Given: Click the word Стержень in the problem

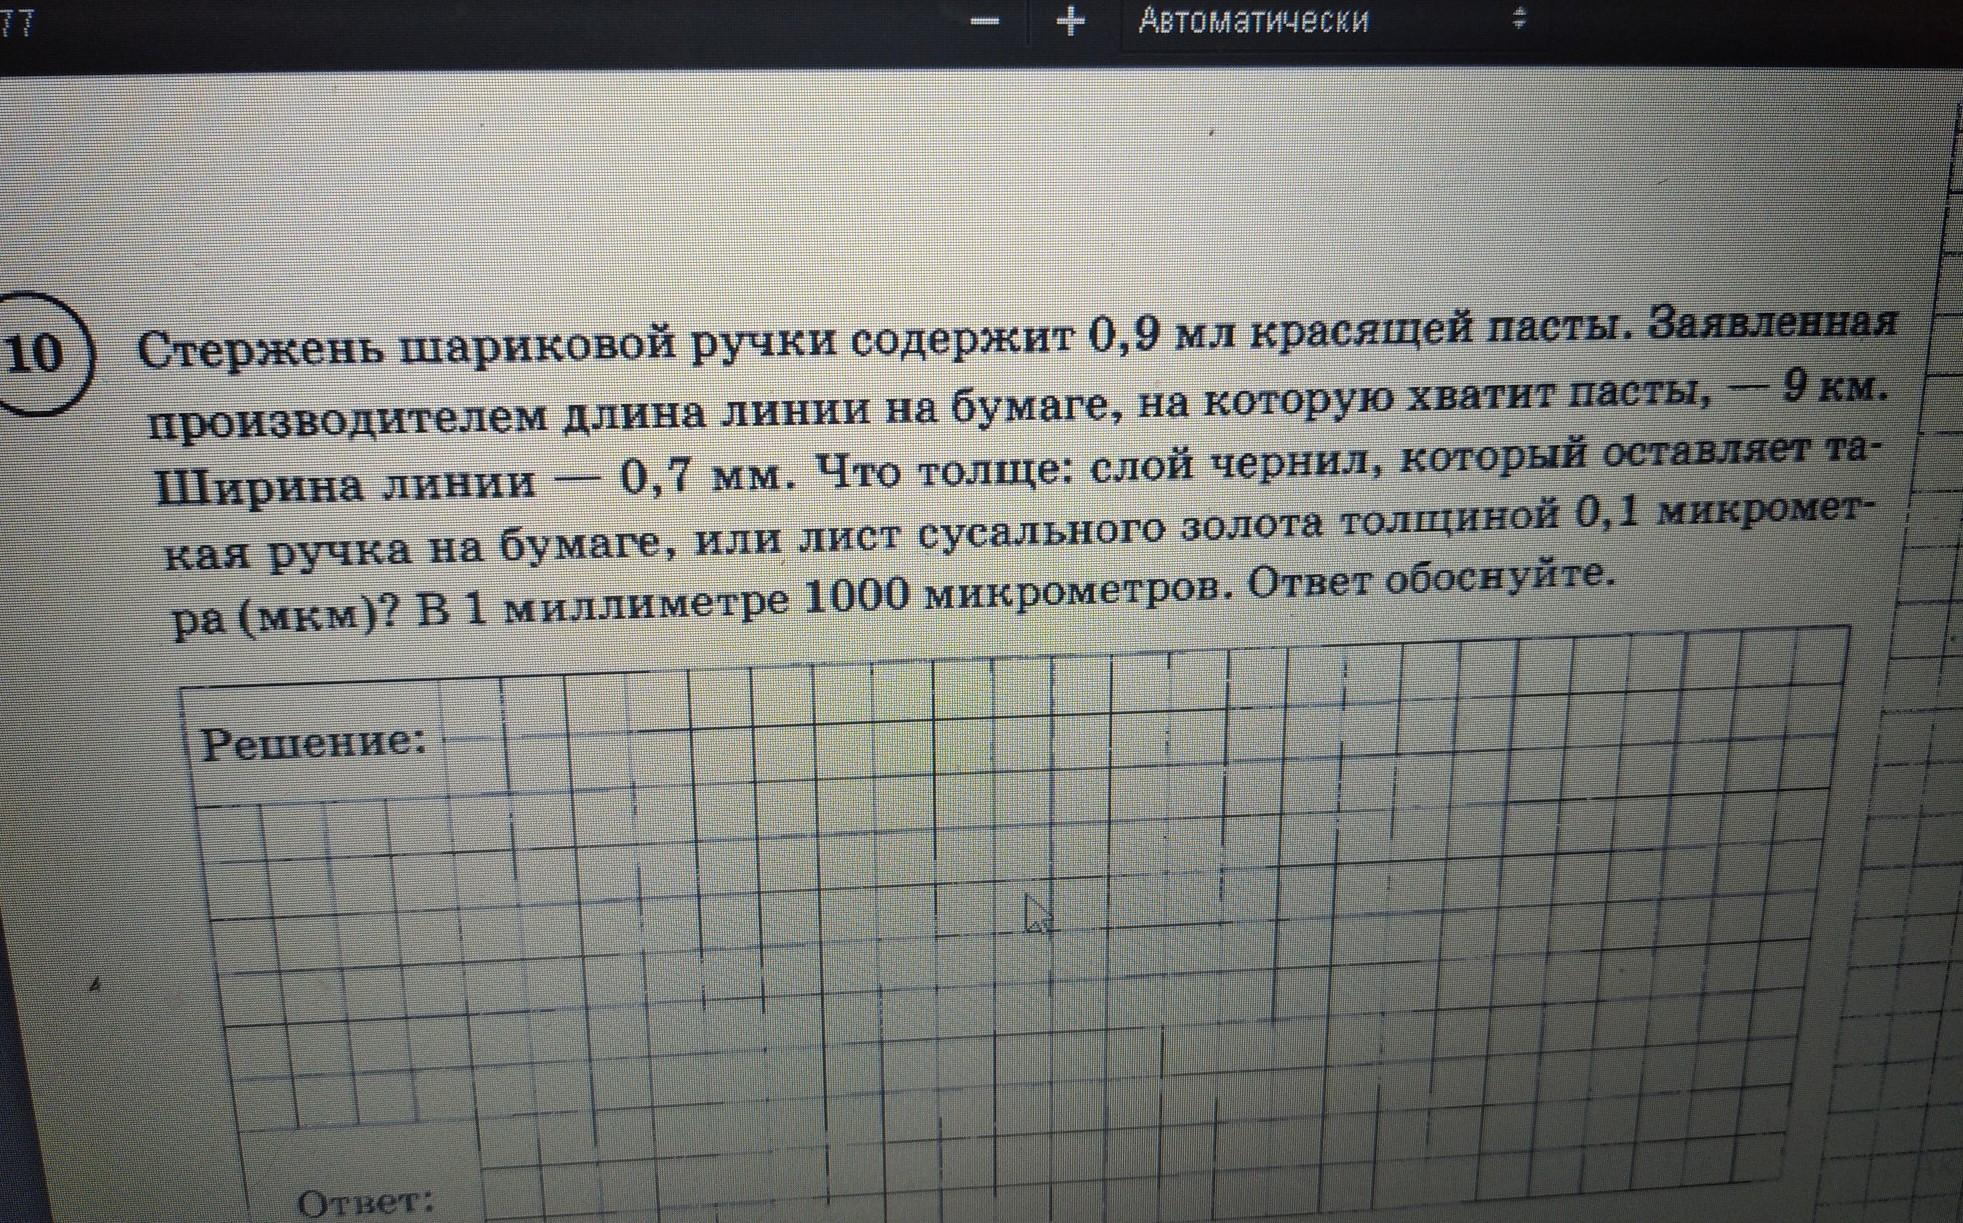Looking at the screenshot, I should tap(260, 351).
